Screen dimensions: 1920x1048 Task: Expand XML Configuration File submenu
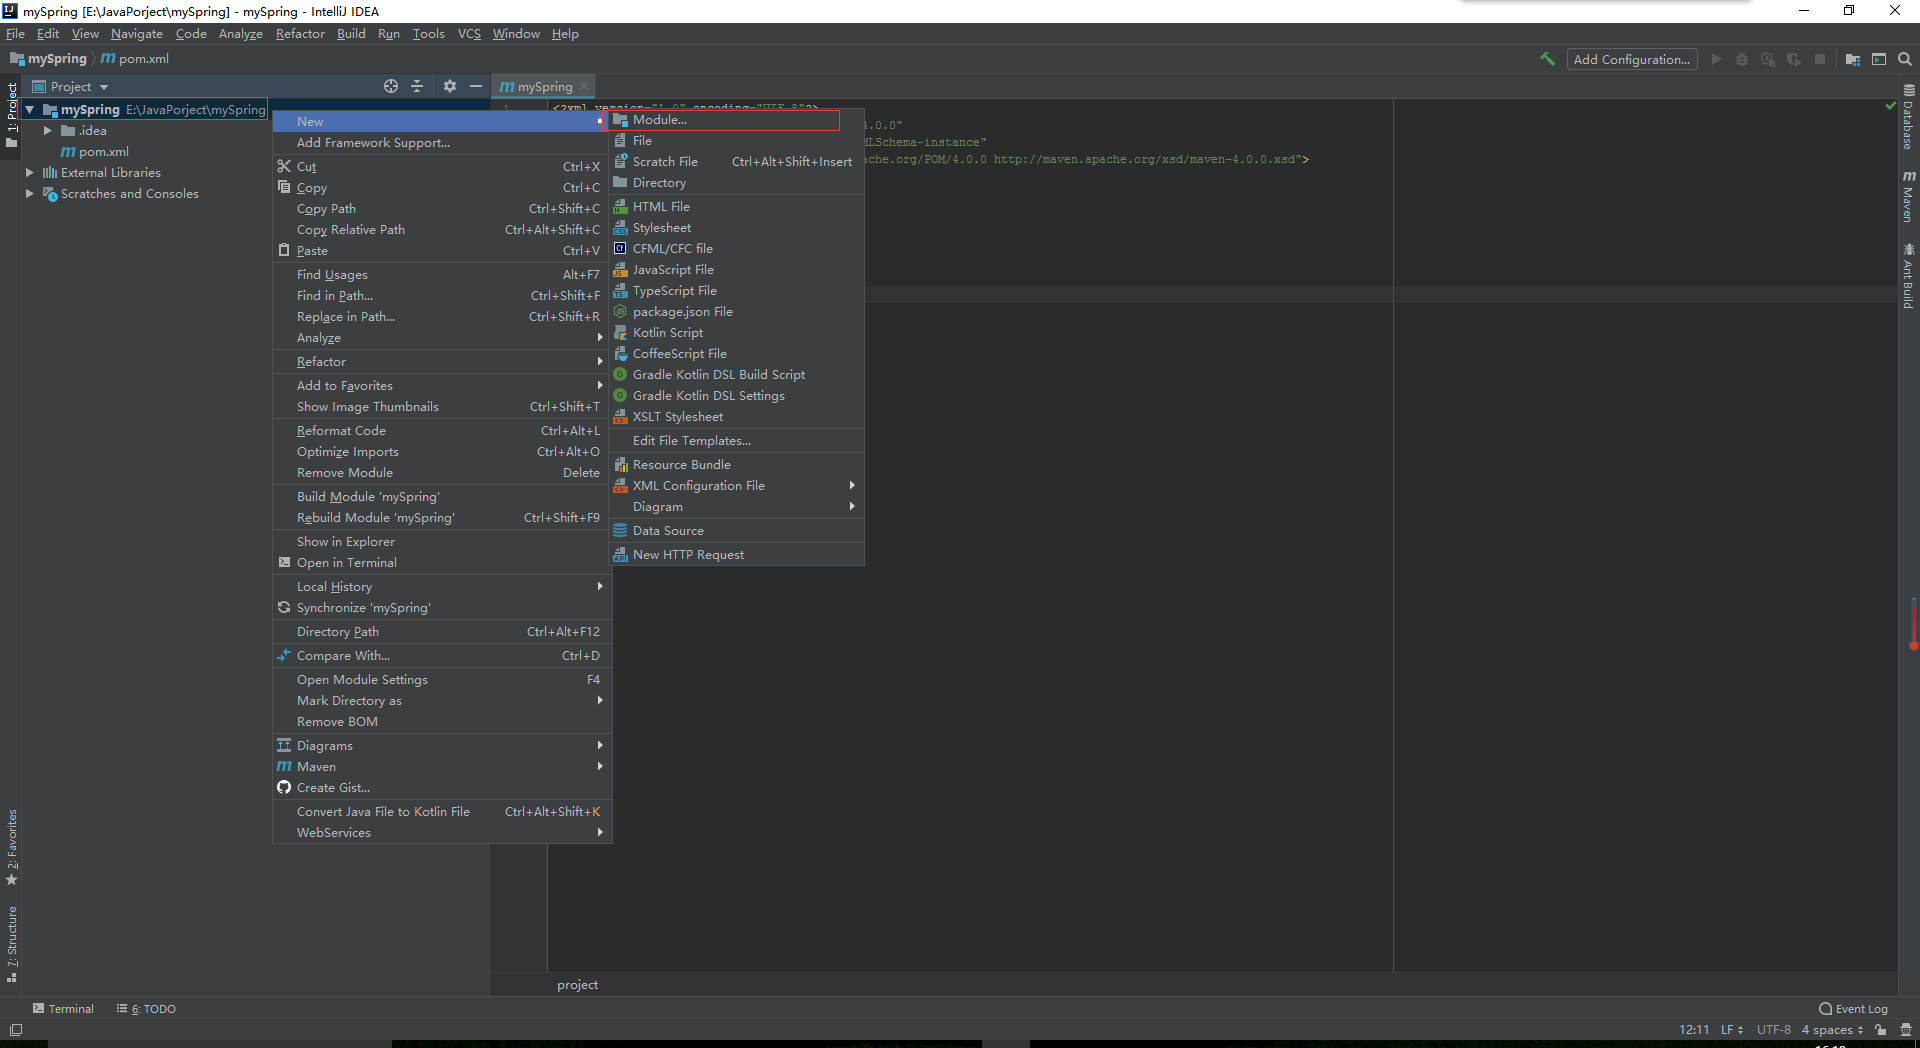click(x=737, y=486)
